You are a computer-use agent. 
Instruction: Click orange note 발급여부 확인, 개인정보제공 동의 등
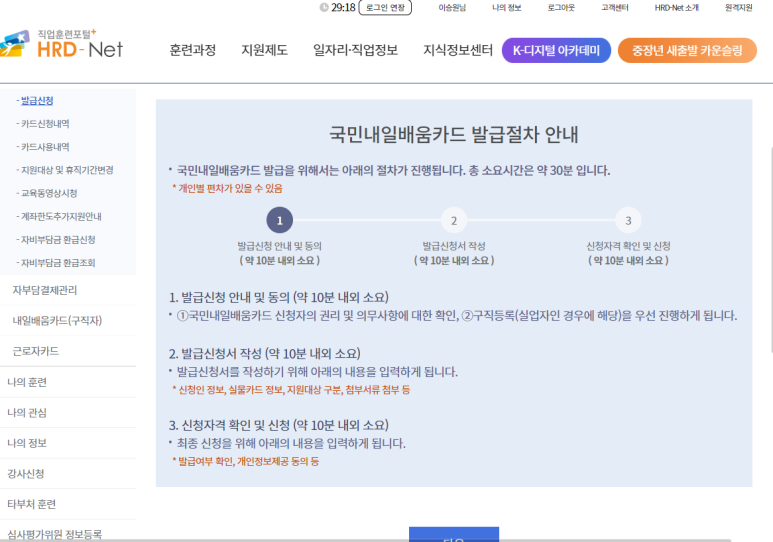coord(246,462)
